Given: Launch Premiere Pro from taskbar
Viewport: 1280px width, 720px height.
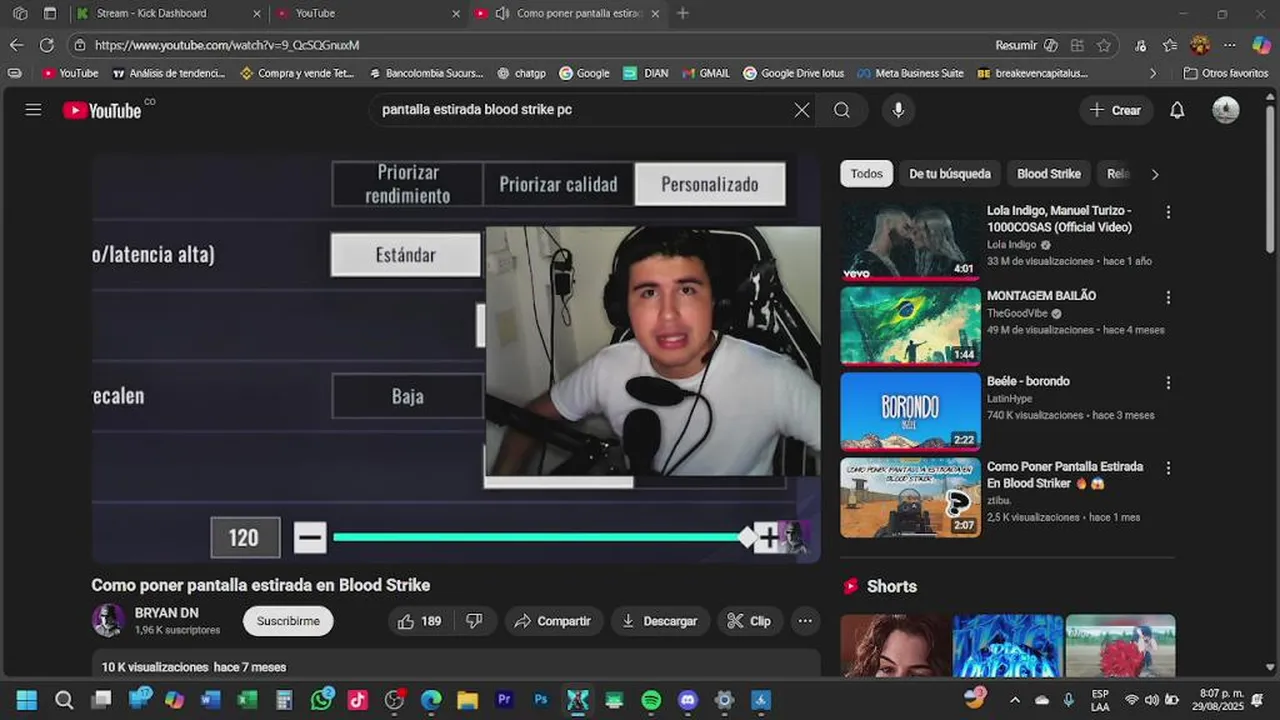Looking at the screenshot, I should [504, 700].
